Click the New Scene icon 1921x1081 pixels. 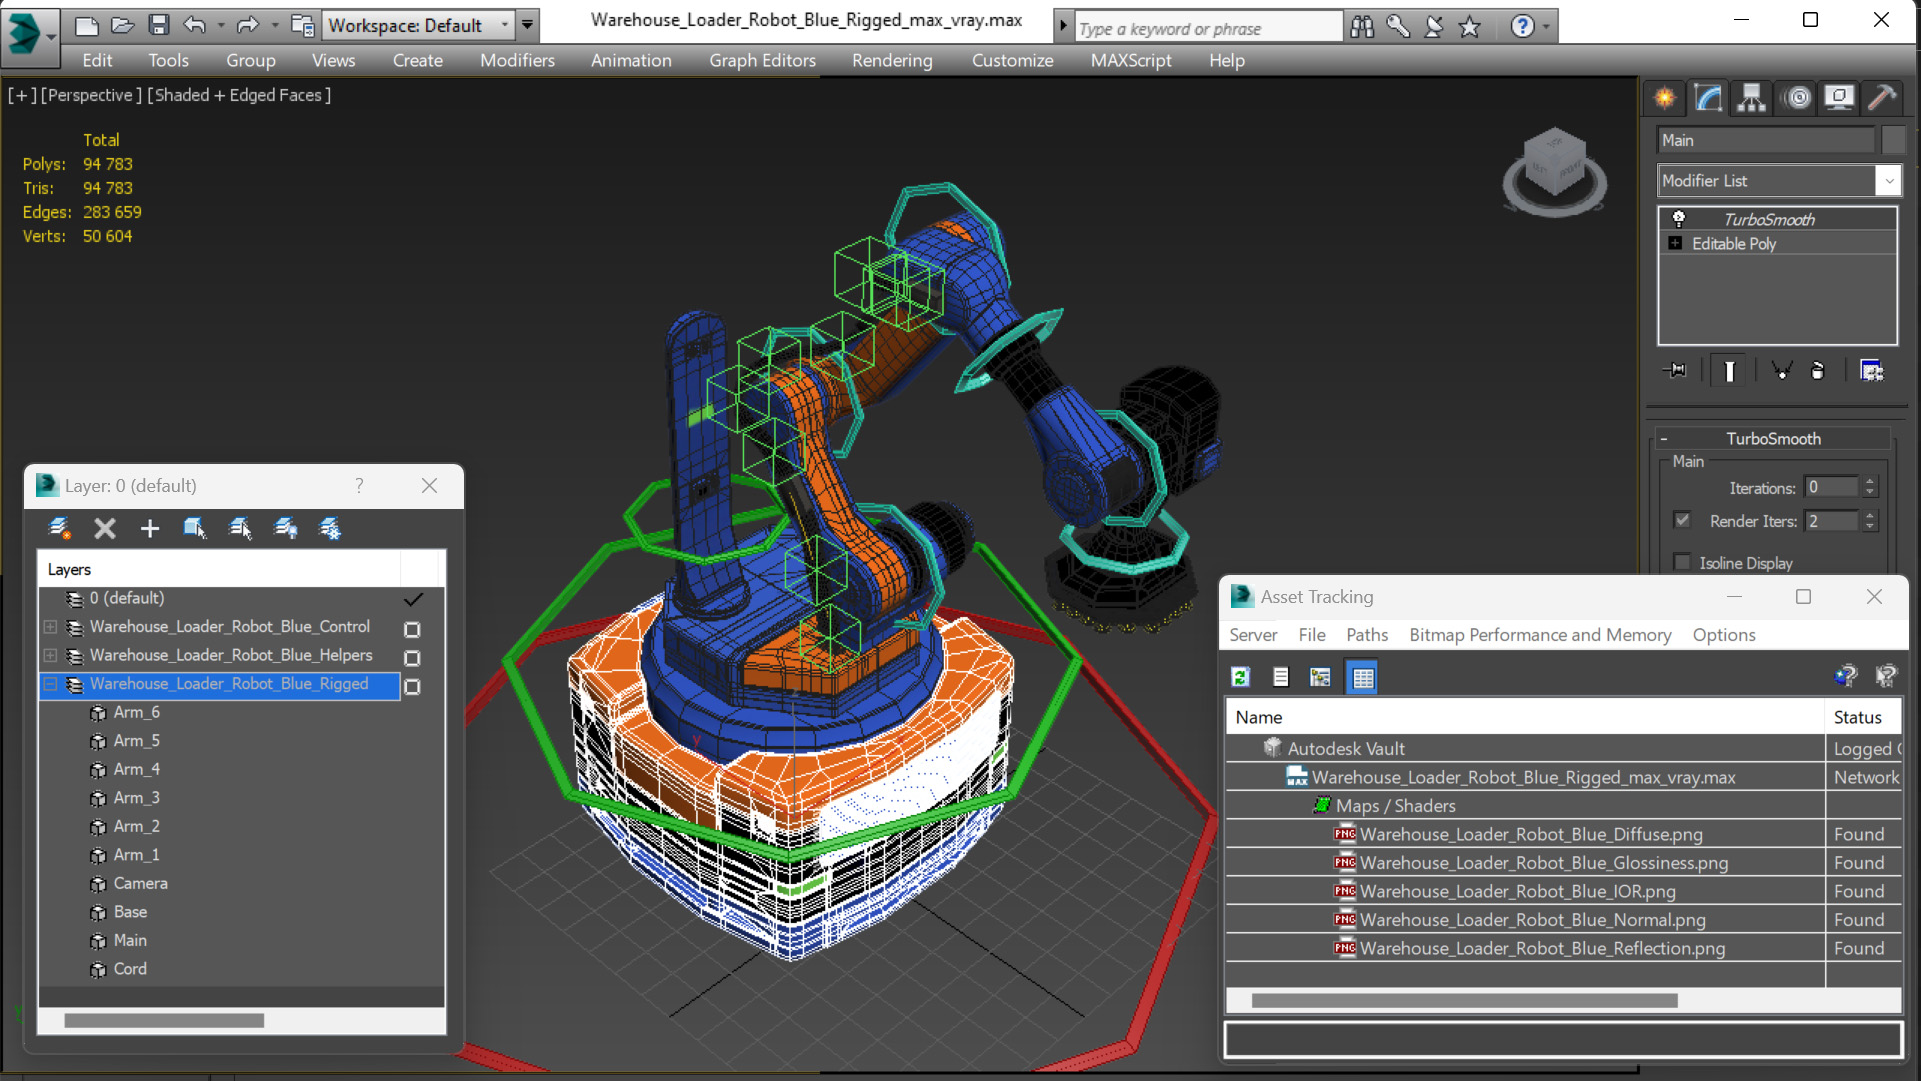tap(87, 25)
